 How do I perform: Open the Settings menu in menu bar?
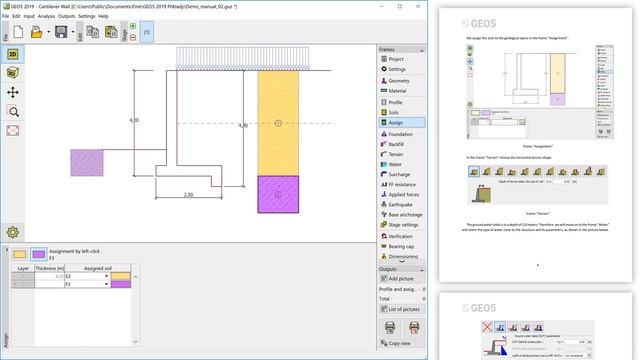[87, 16]
